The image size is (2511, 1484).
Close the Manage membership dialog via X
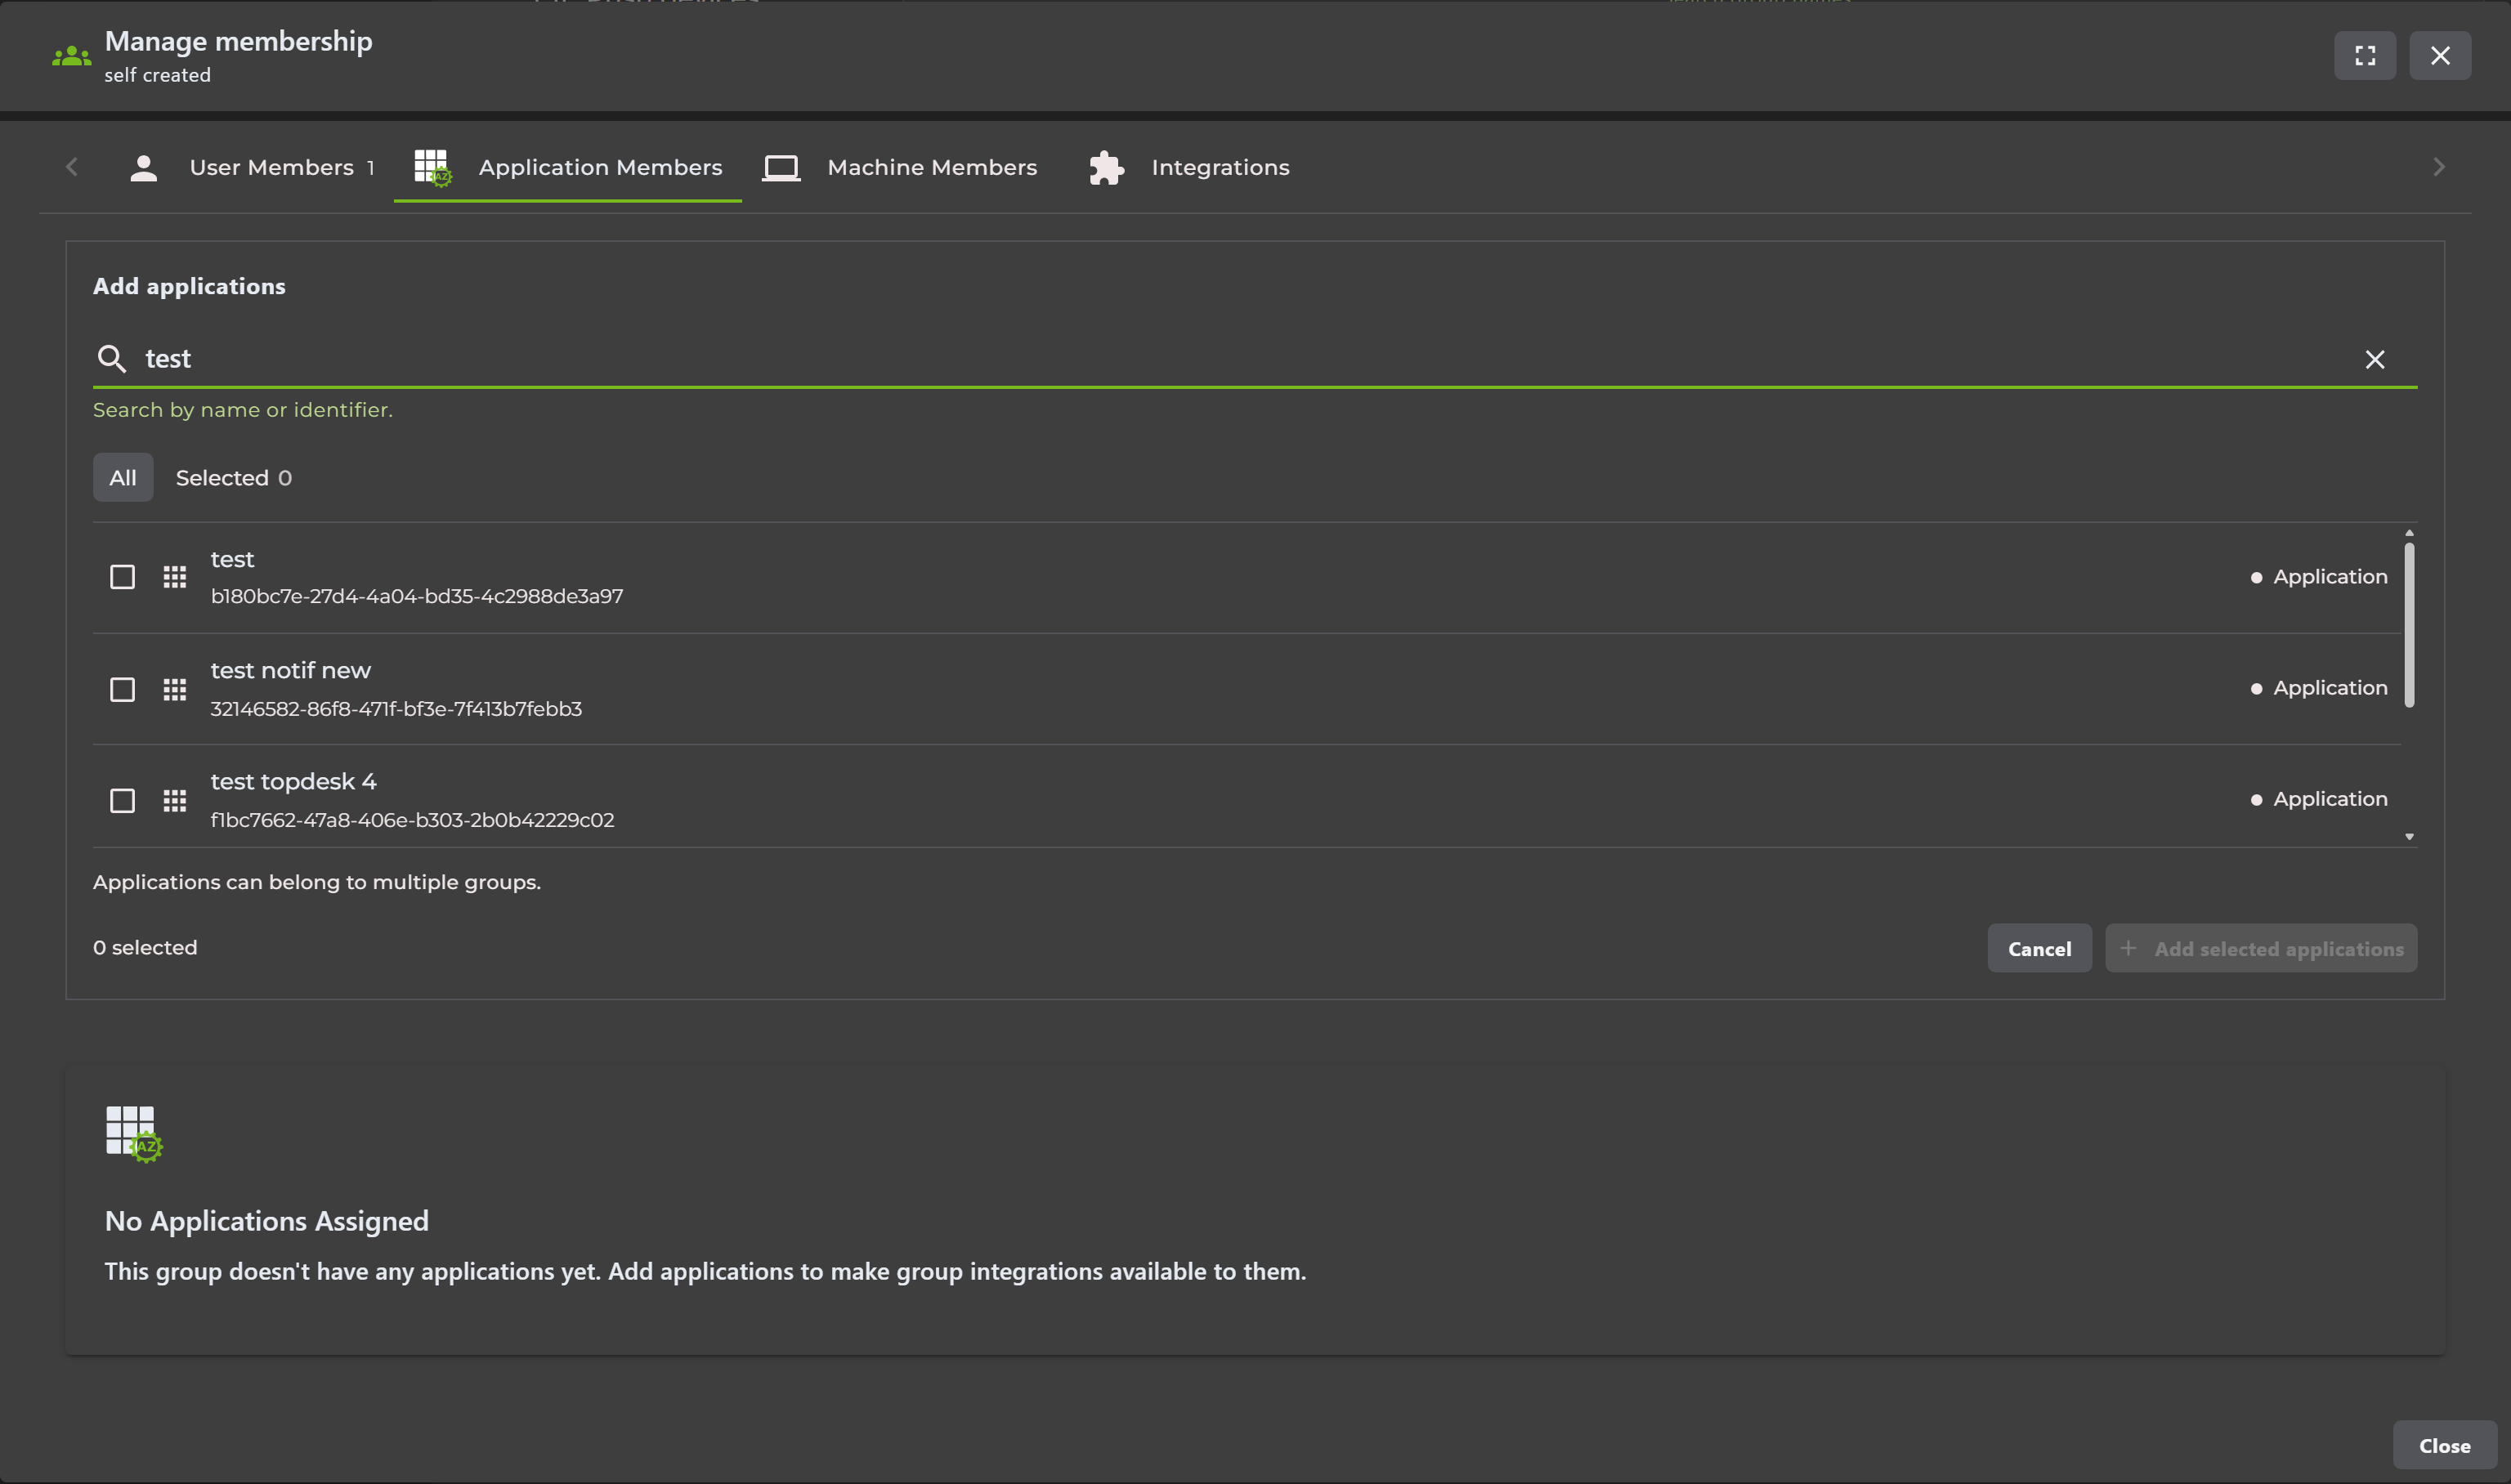[2440, 55]
